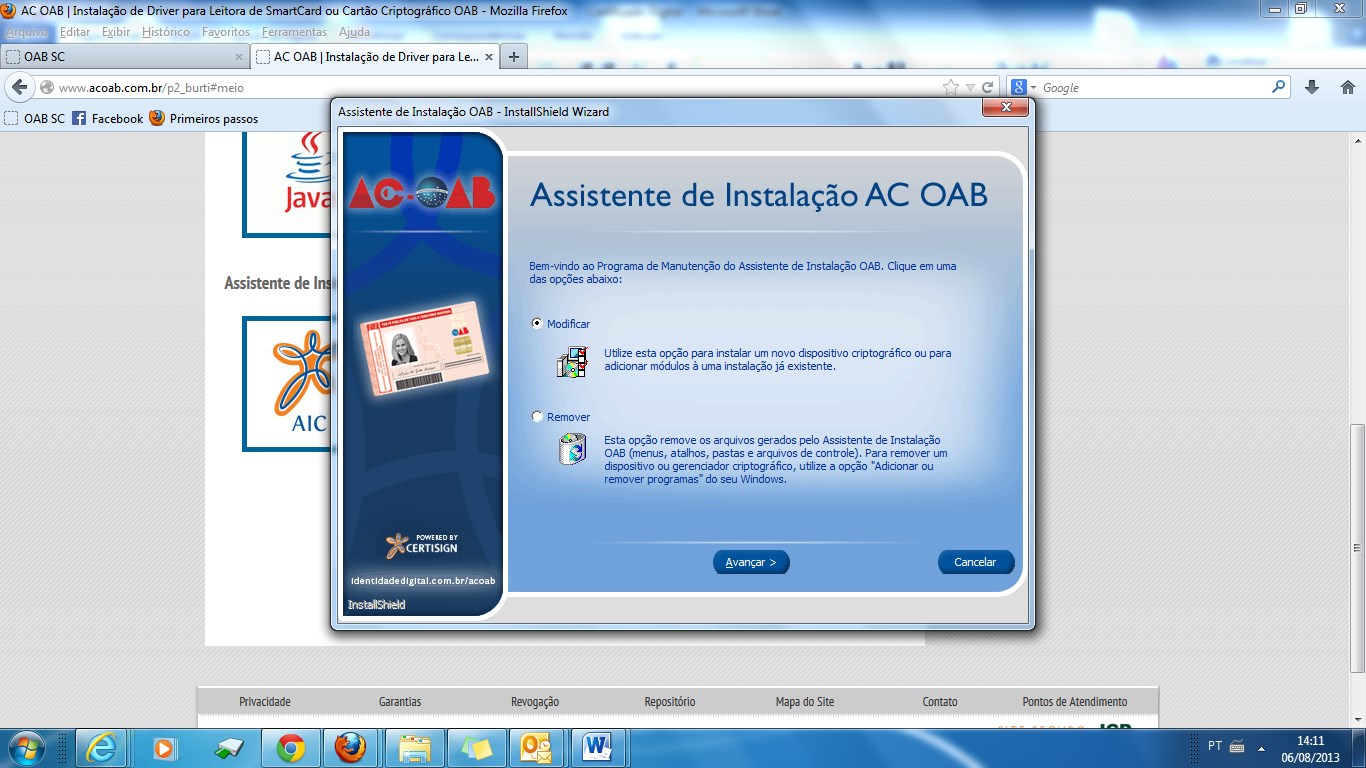Screen dimensions: 1366x768
Task: Click the PT language indicator
Action: coord(1215,746)
